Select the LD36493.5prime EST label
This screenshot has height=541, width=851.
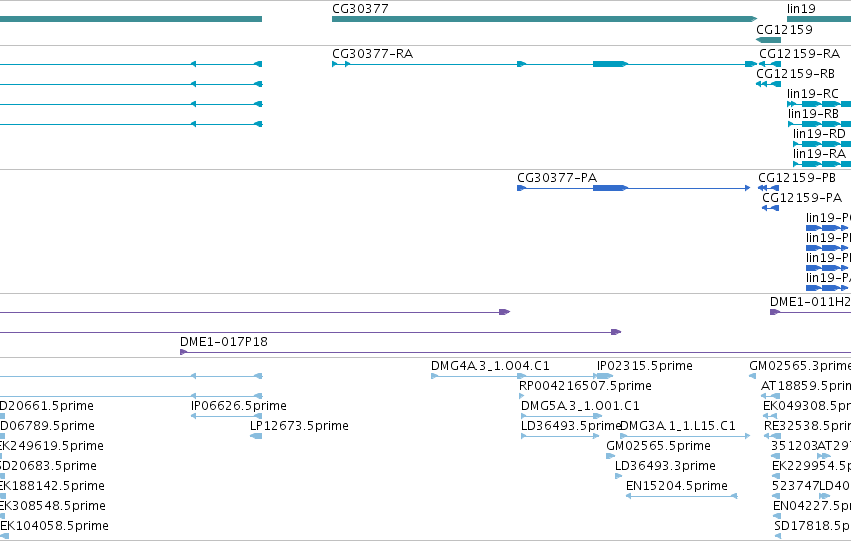click(x=570, y=426)
